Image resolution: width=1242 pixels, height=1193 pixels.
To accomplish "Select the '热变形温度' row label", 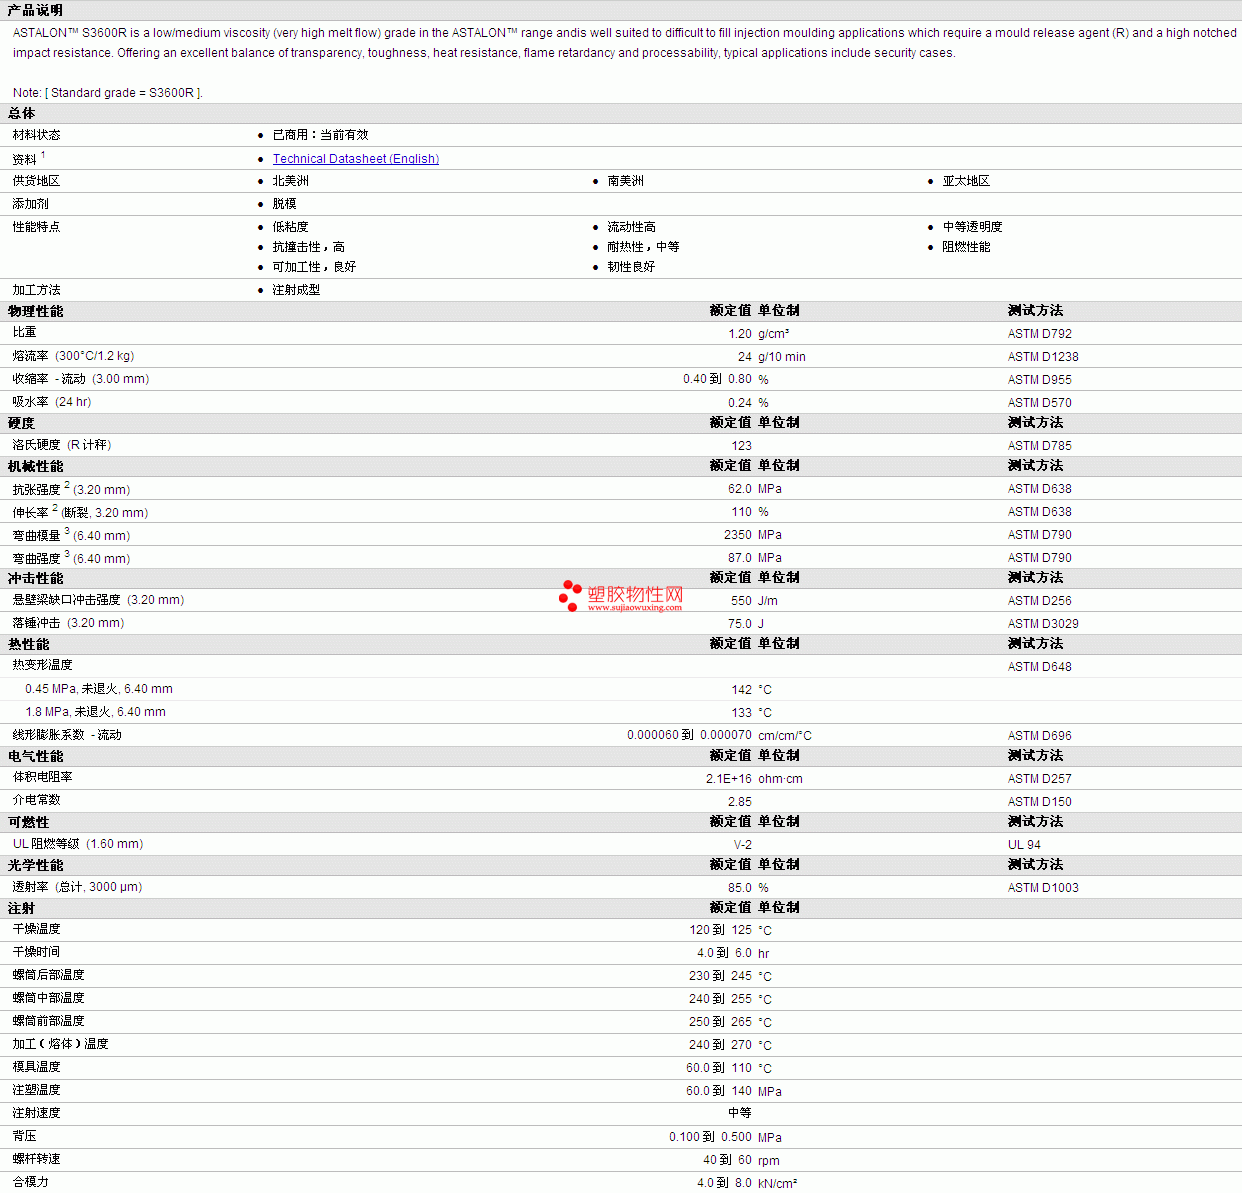I will click(x=42, y=665).
